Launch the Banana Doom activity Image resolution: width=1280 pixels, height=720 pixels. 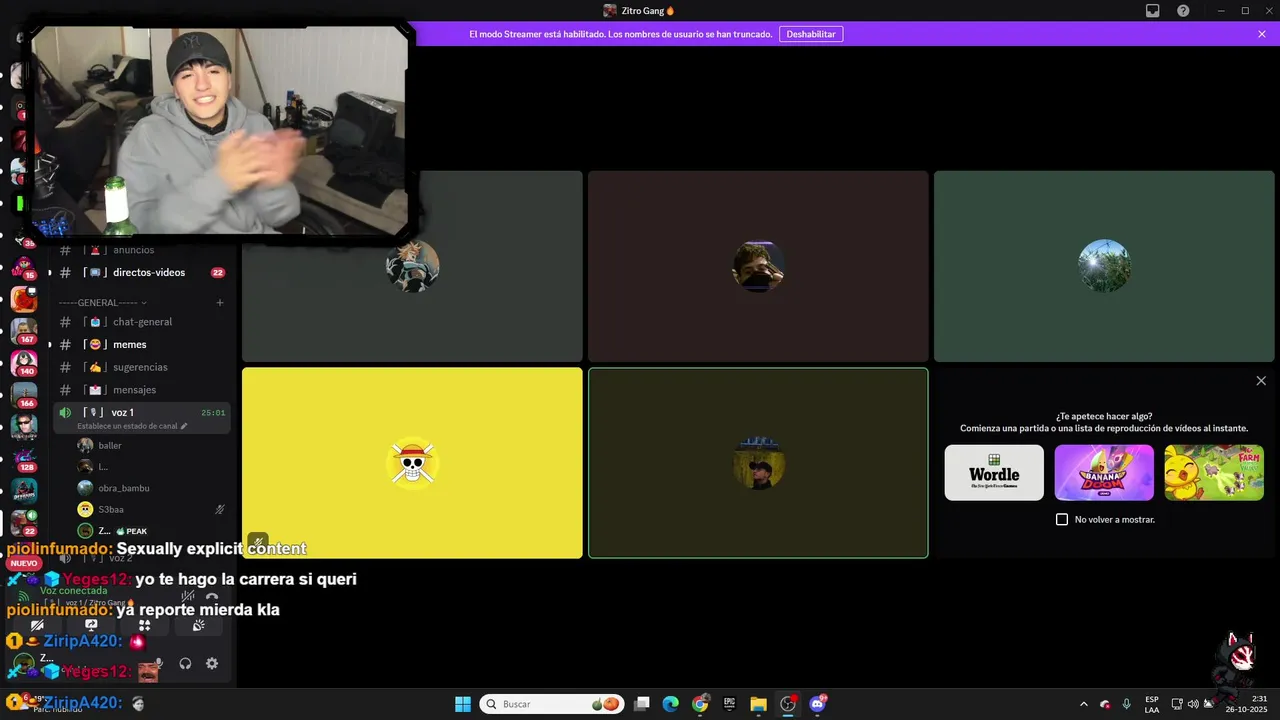[1104, 473]
